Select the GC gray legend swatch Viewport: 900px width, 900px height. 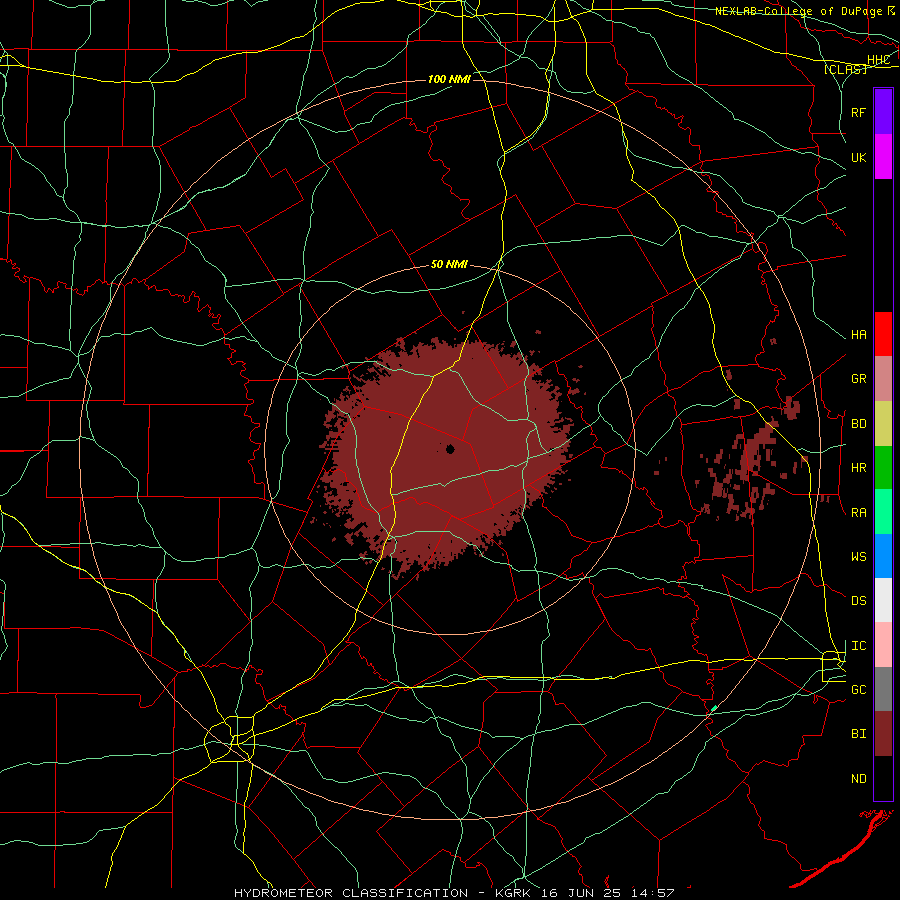coord(883,689)
